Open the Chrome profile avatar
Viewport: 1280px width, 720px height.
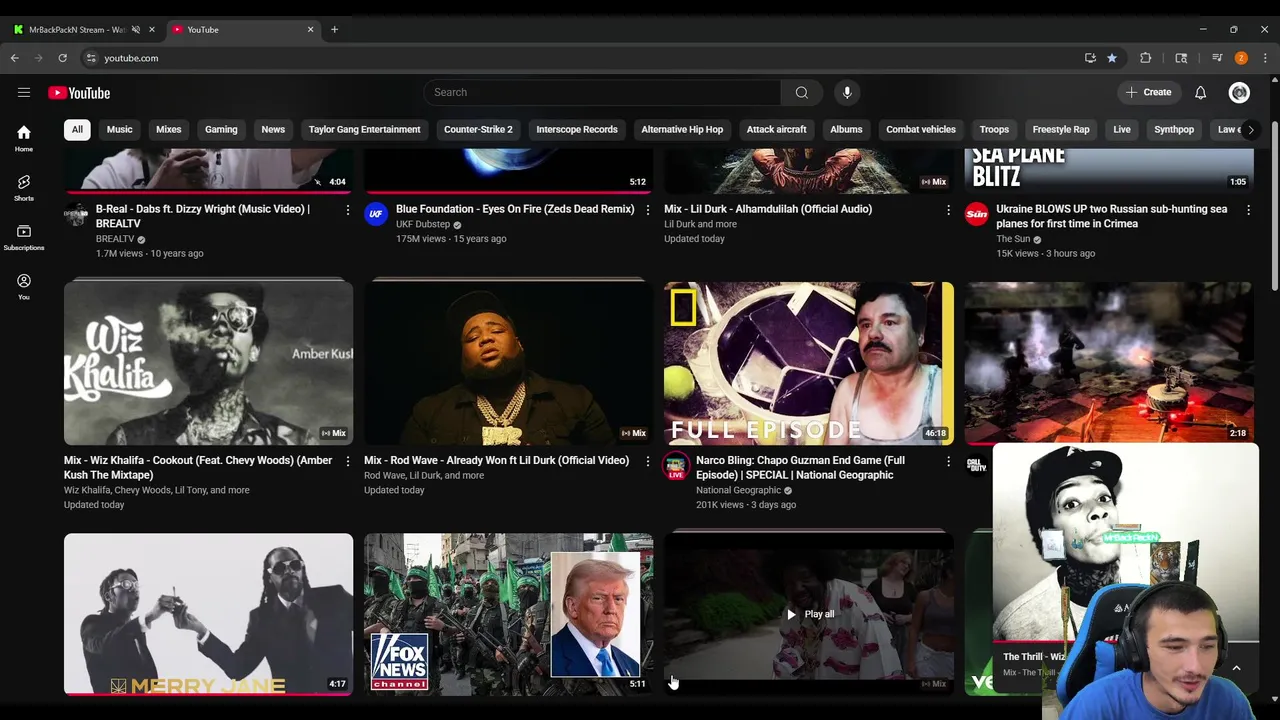click(1241, 58)
